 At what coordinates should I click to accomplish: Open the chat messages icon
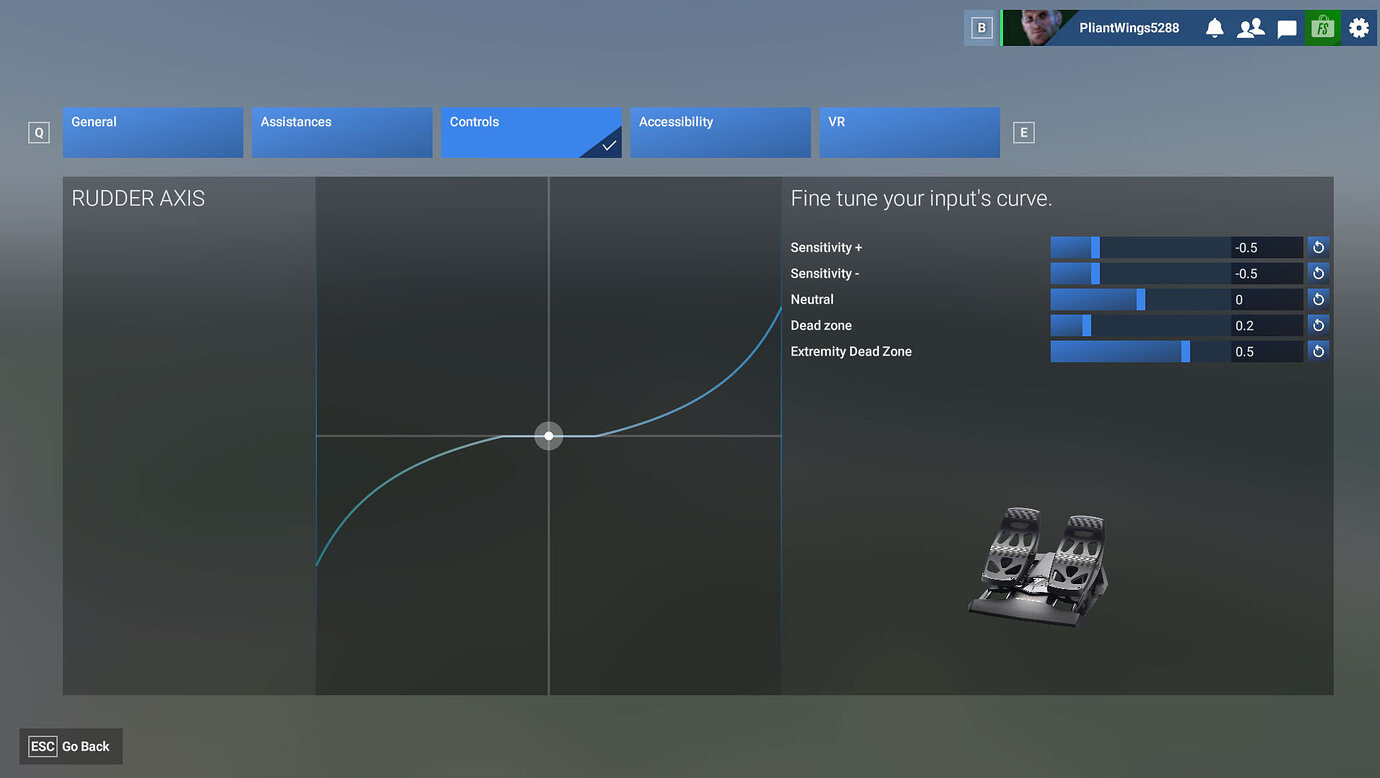click(x=1286, y=27)
